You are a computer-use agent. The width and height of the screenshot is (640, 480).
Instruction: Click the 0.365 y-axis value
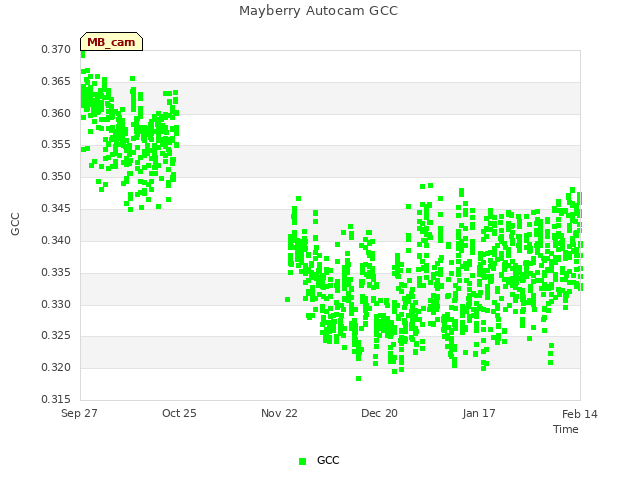pos(56,81)
